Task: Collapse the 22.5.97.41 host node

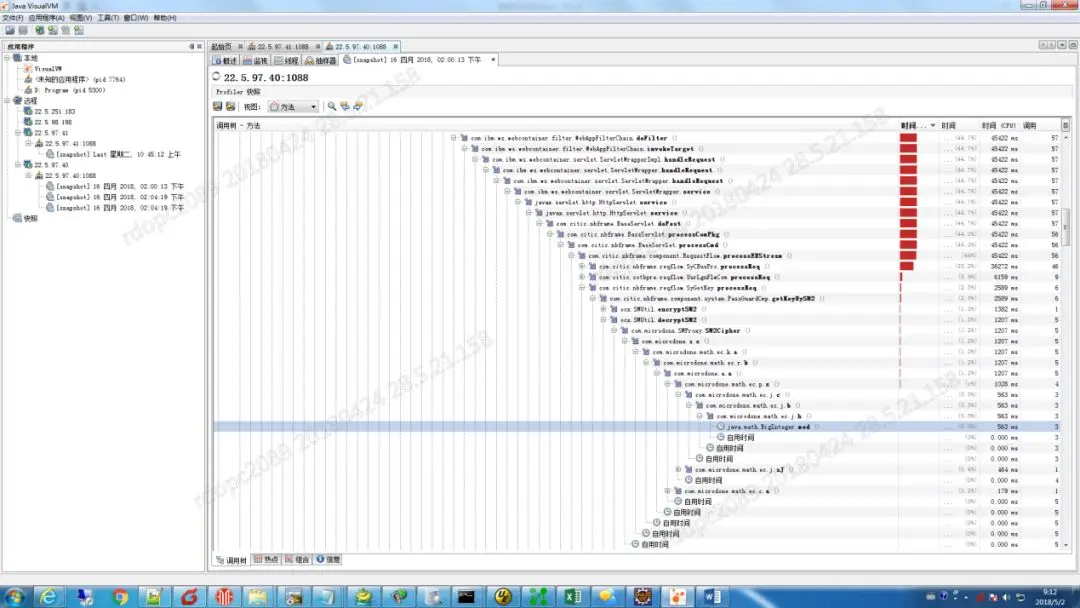Action: point(18,133)
